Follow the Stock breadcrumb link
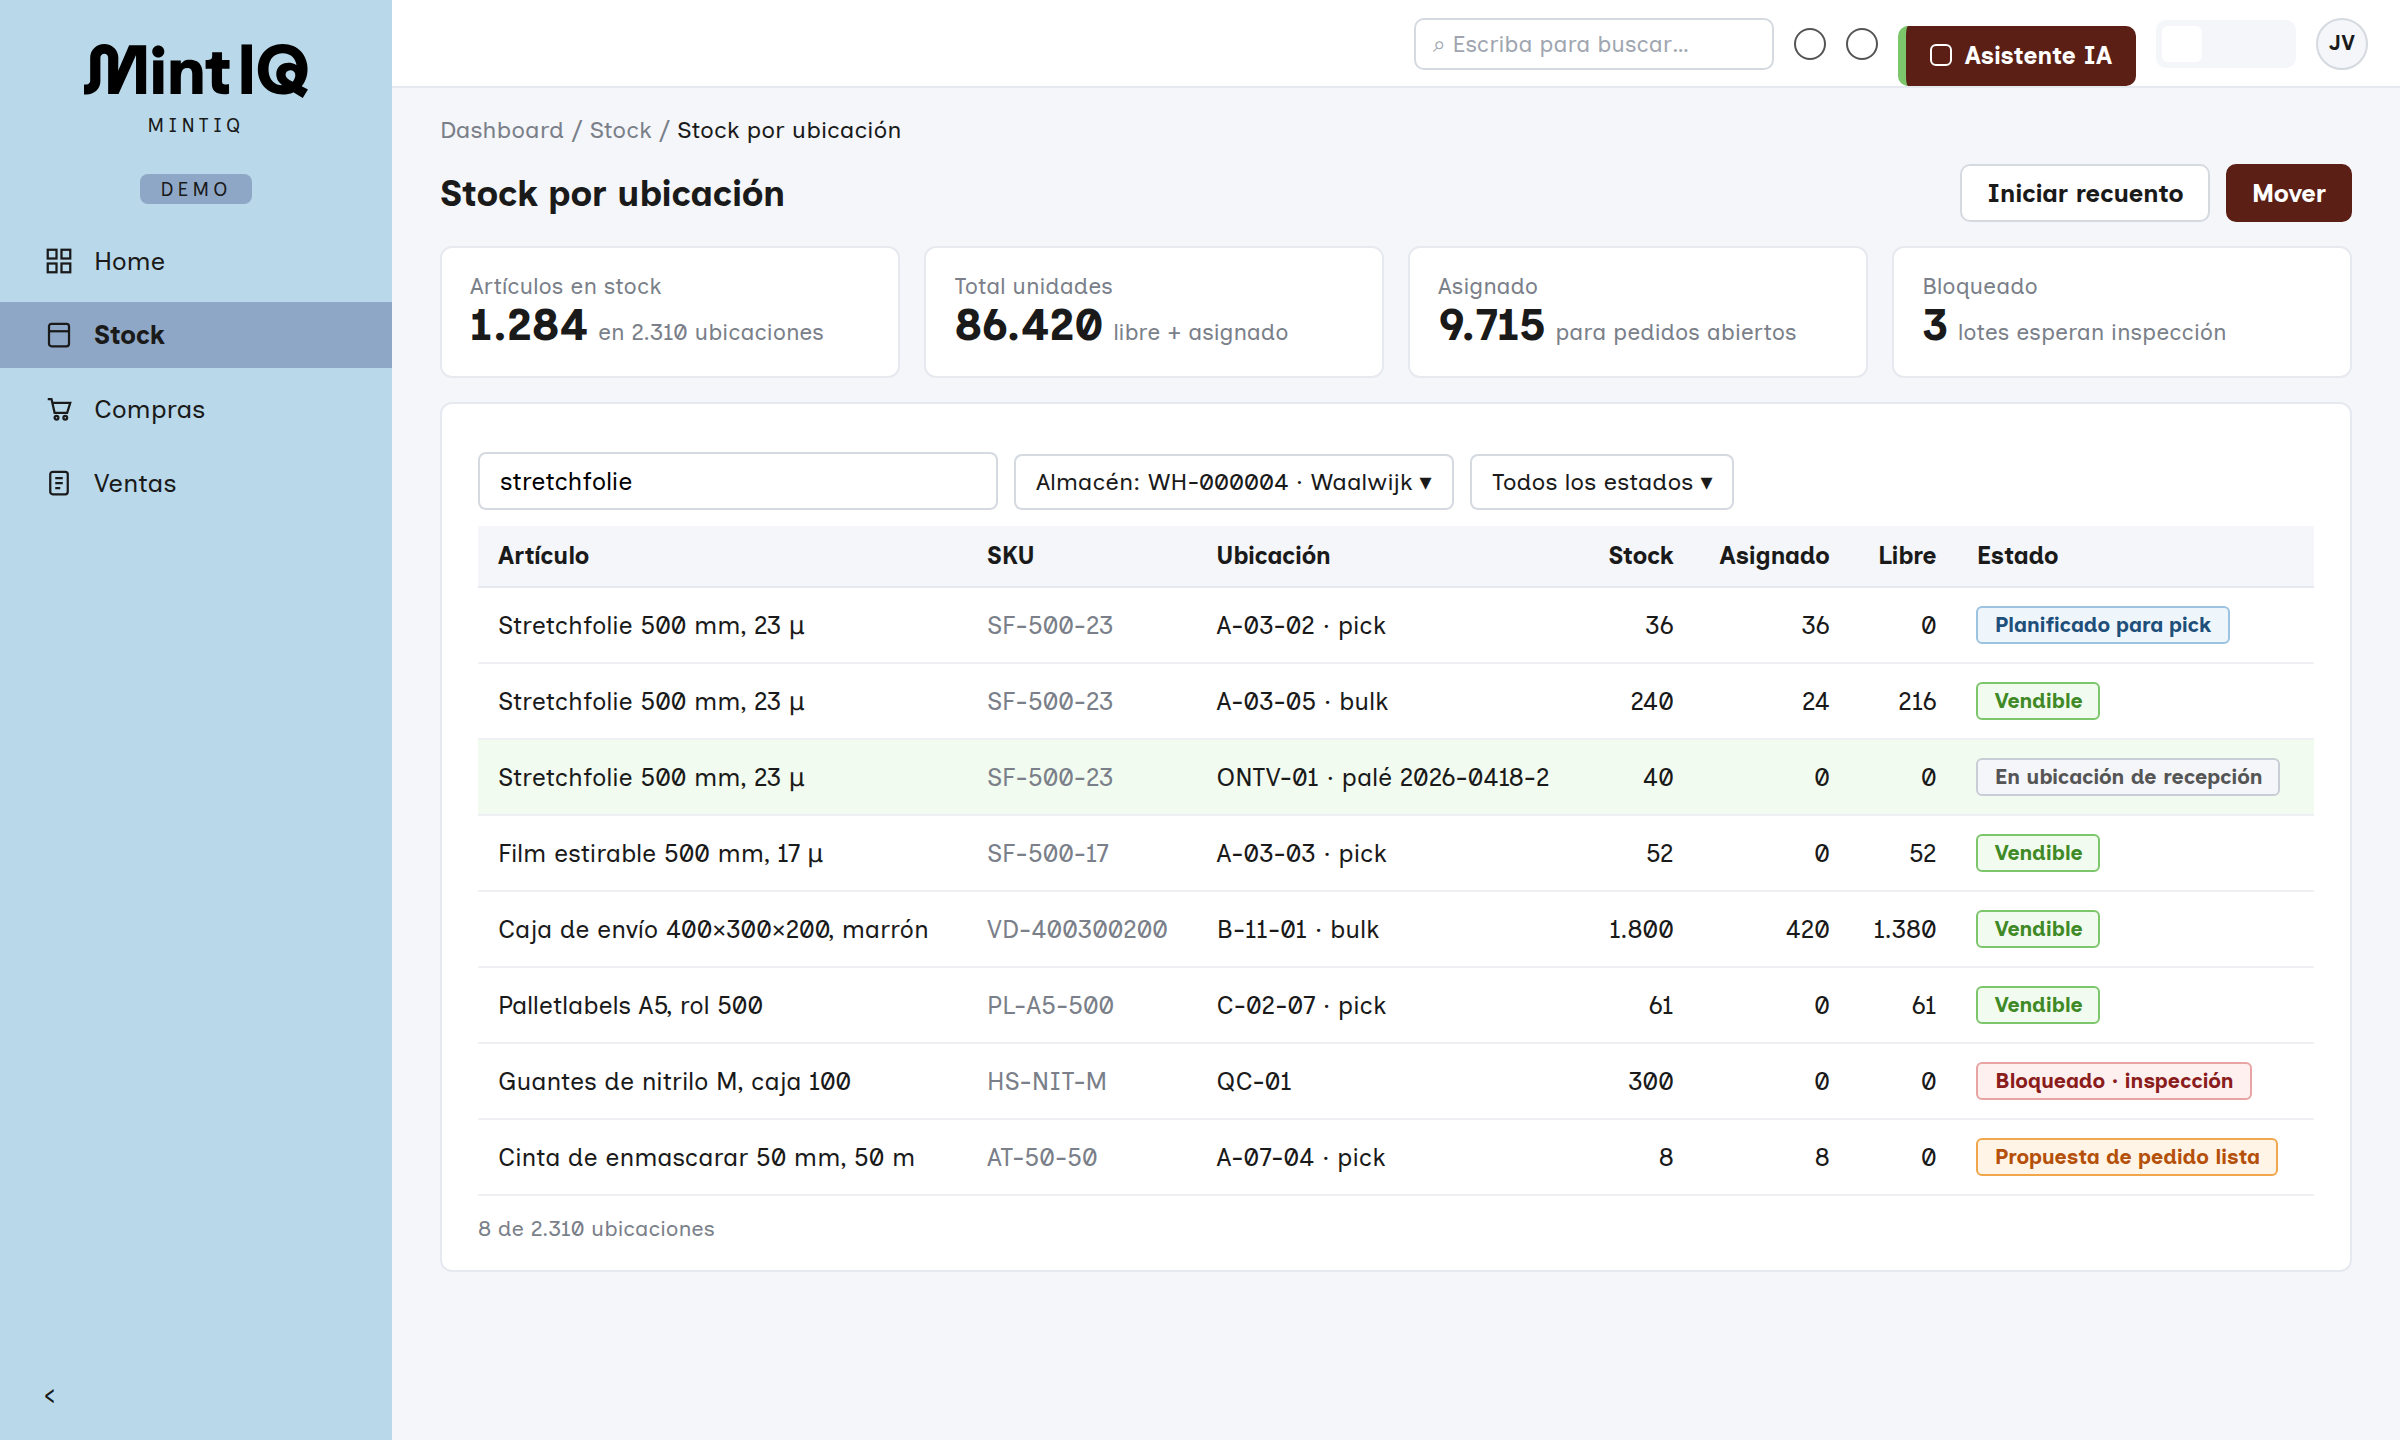The height and width of the screenshot is (1440, 2400). (620, 130)
